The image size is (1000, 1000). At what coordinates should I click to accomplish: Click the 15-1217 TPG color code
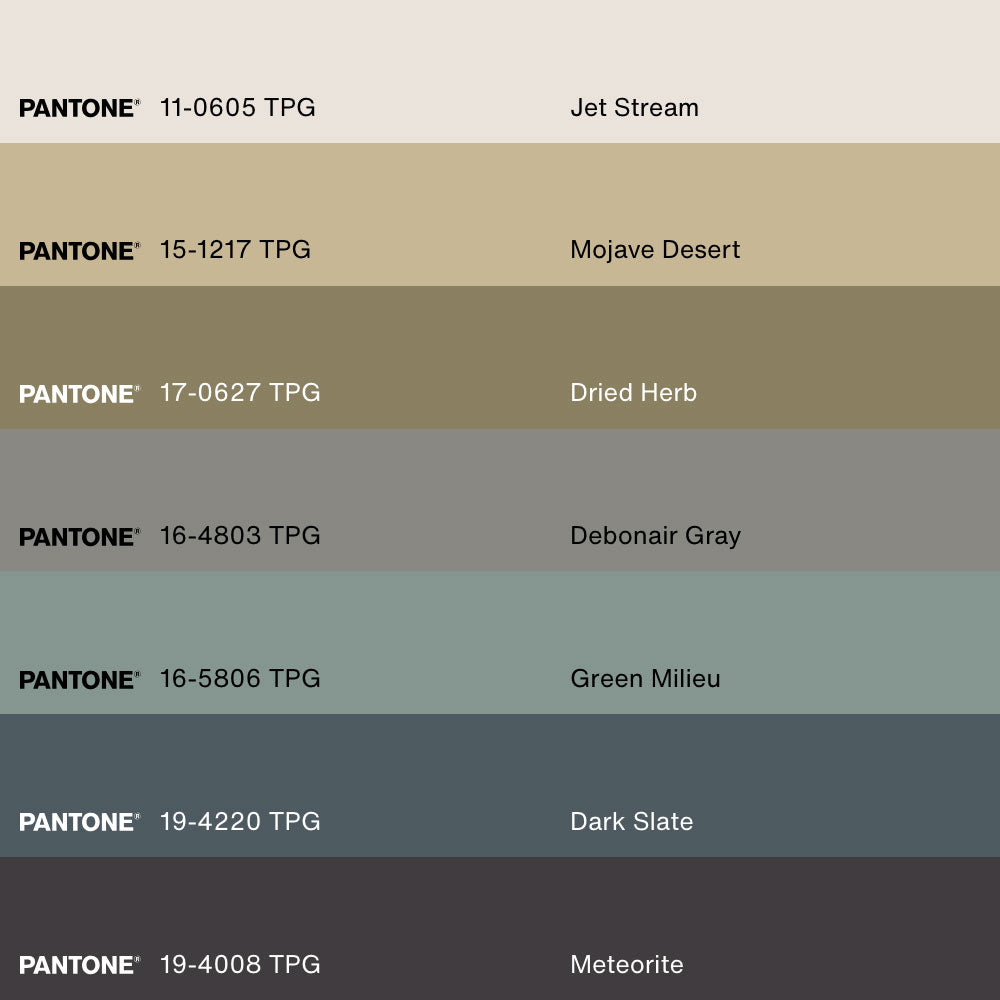(235, 250)
